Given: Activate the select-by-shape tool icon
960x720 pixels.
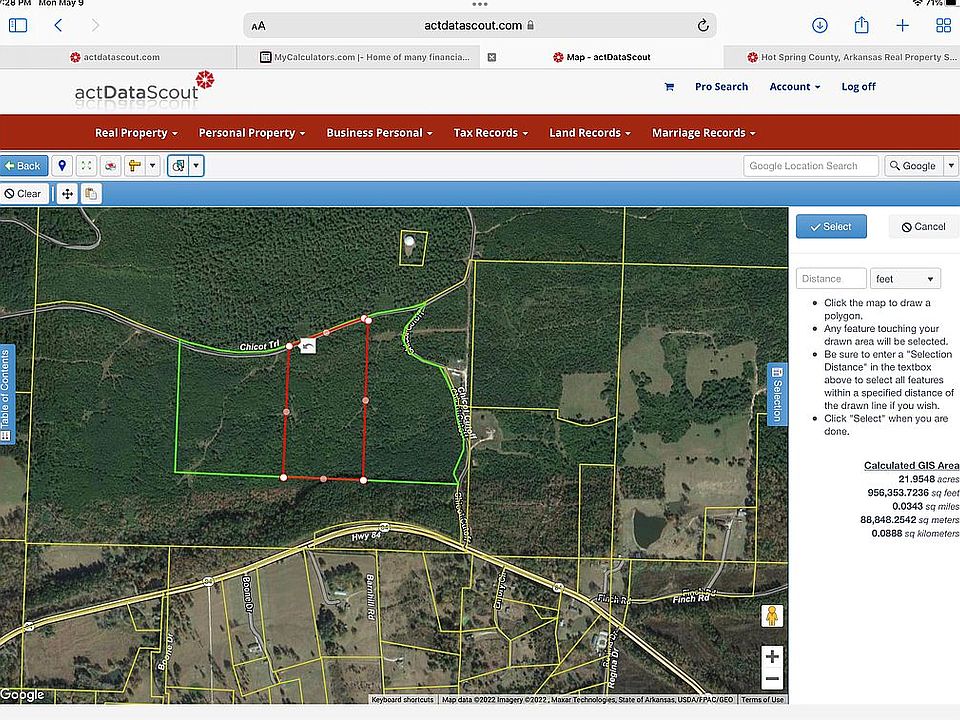Looking at the screenshot, I should point(178,166).
